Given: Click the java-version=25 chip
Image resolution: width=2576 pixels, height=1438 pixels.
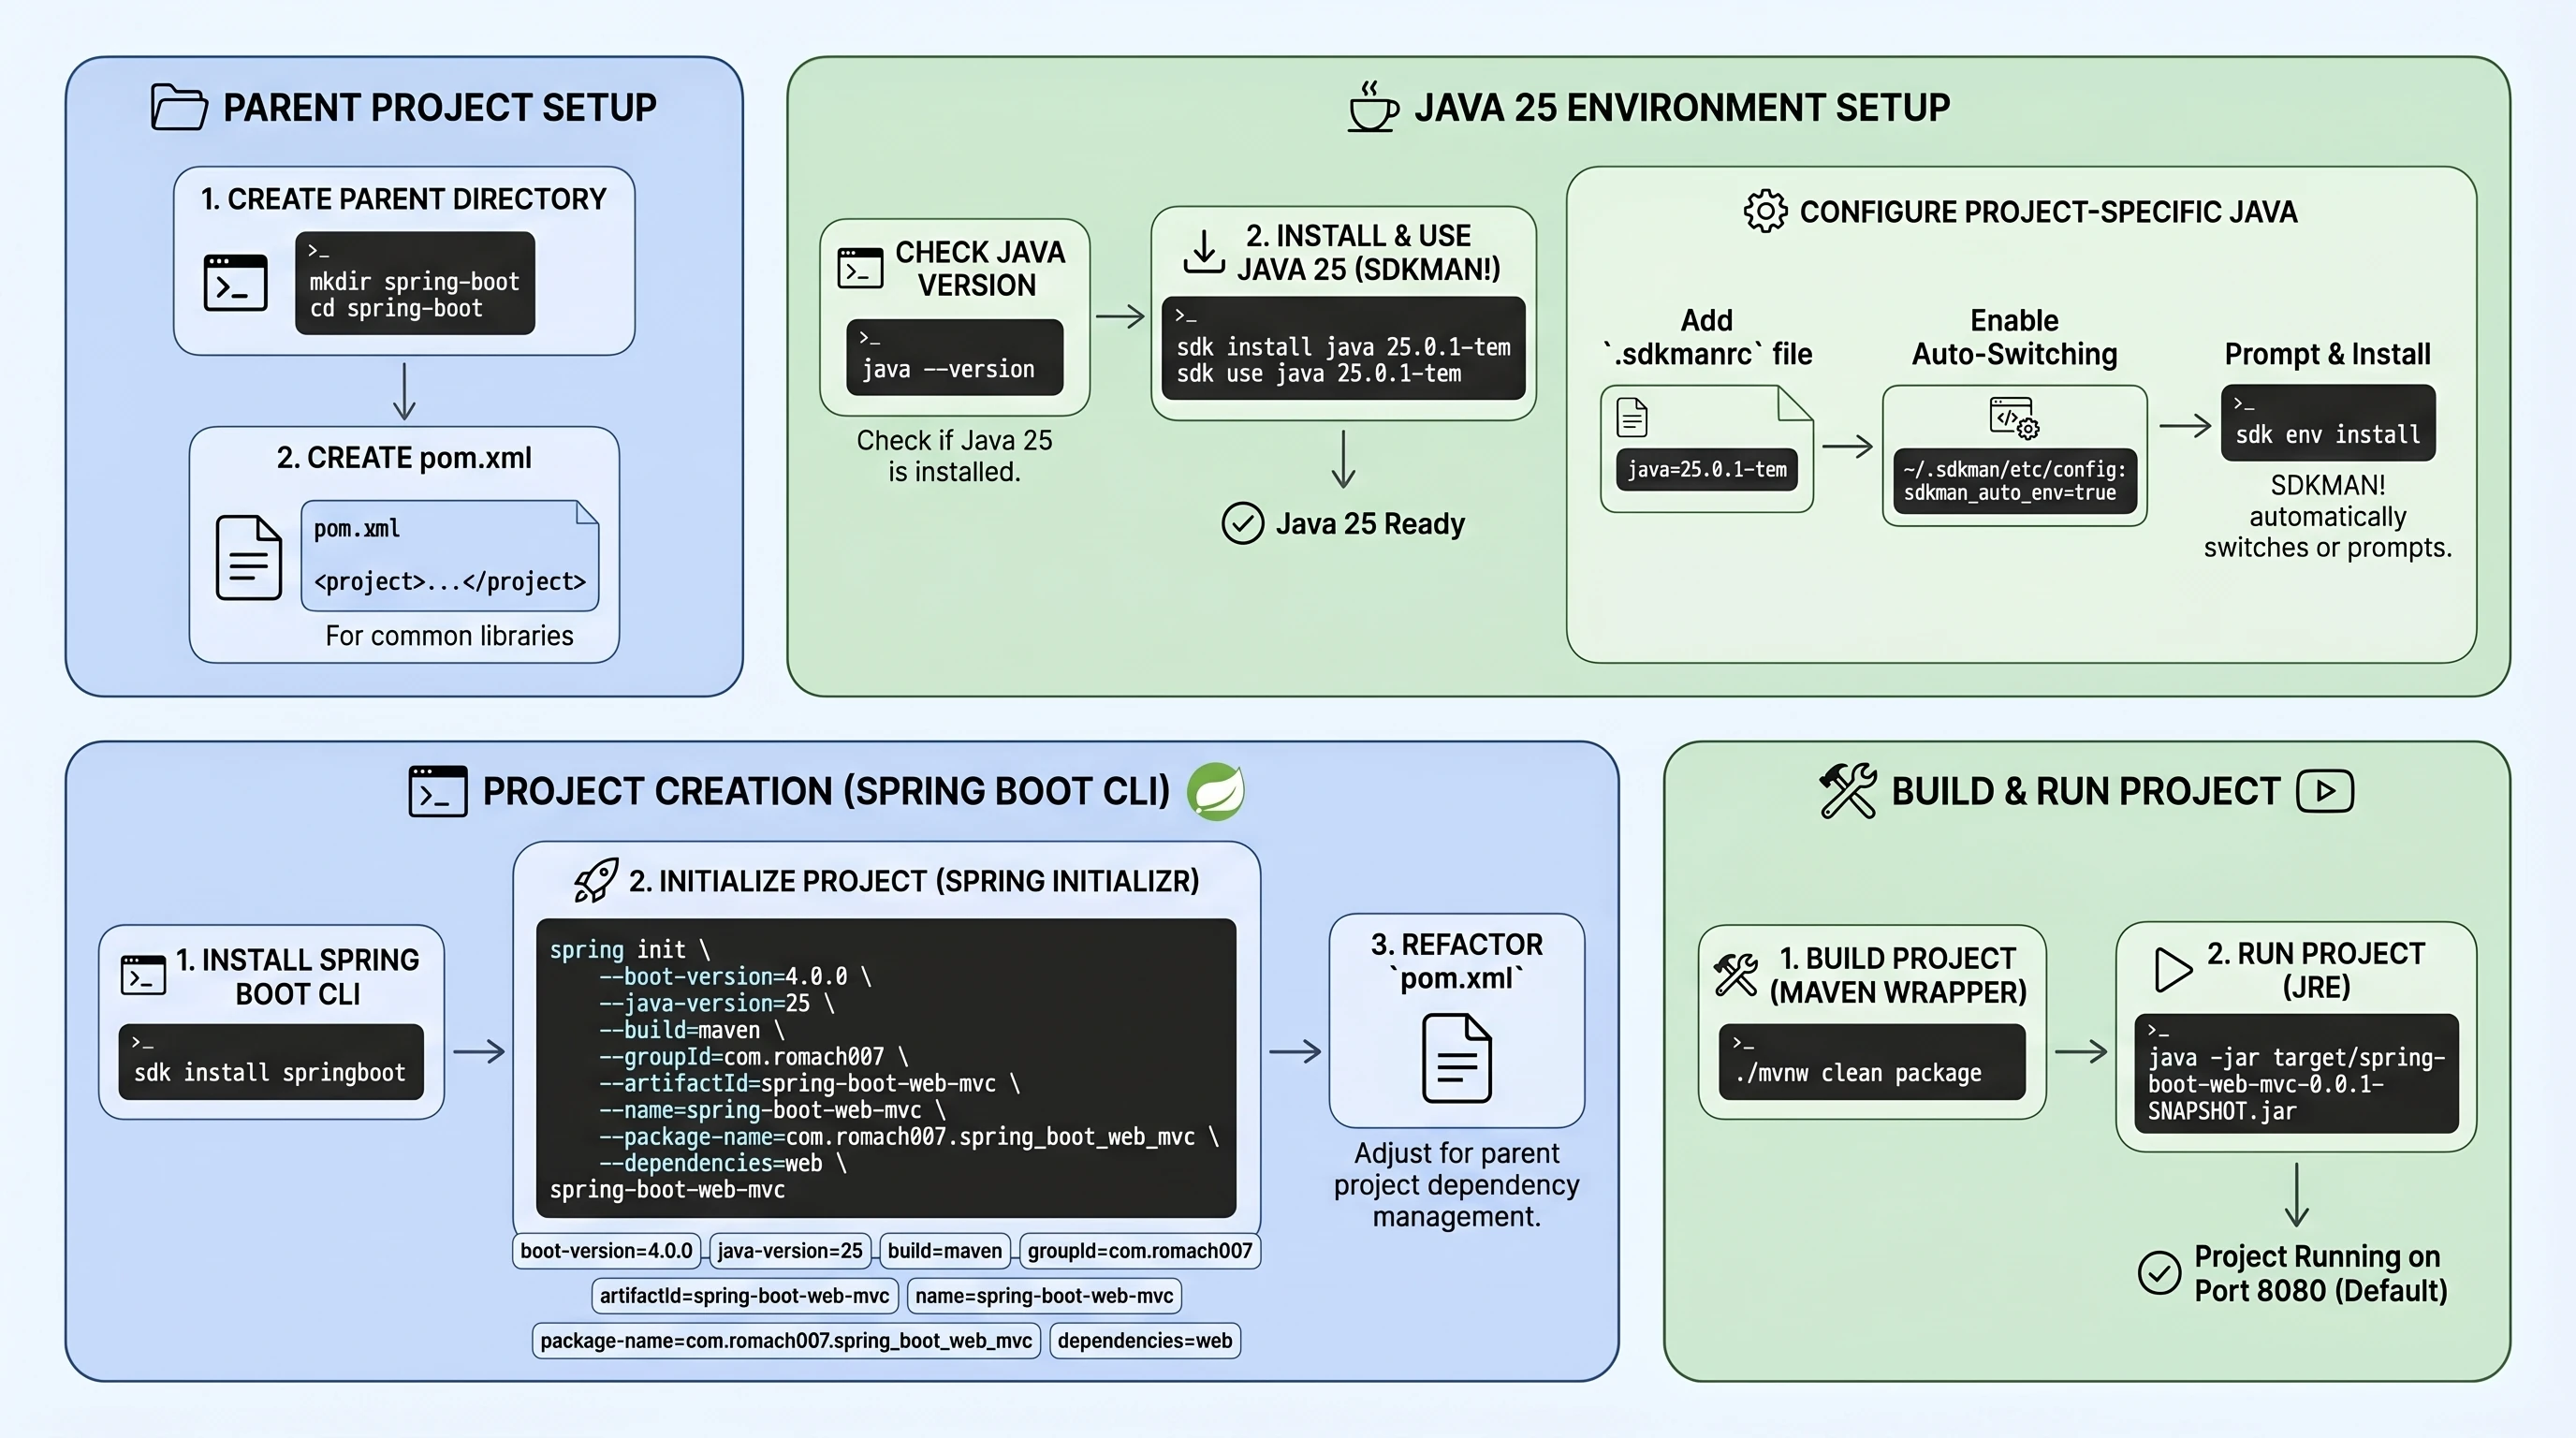Looking at the screenshot, I should click(790, 1251).
